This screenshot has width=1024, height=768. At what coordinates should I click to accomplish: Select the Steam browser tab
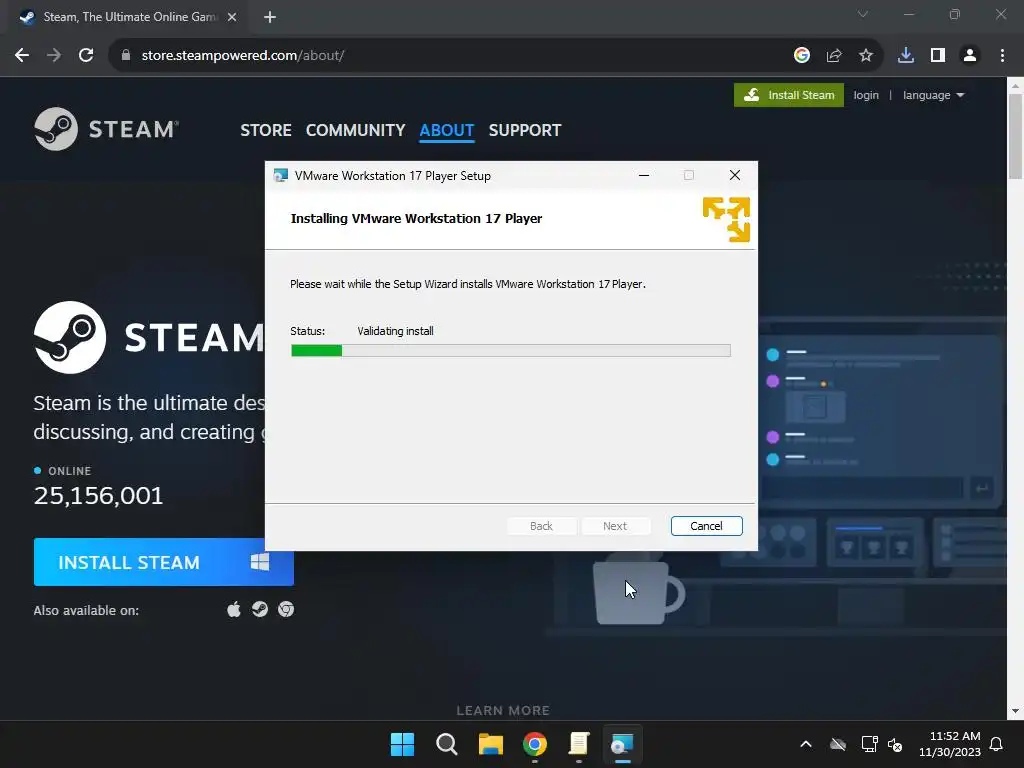[x=127, y=17]
